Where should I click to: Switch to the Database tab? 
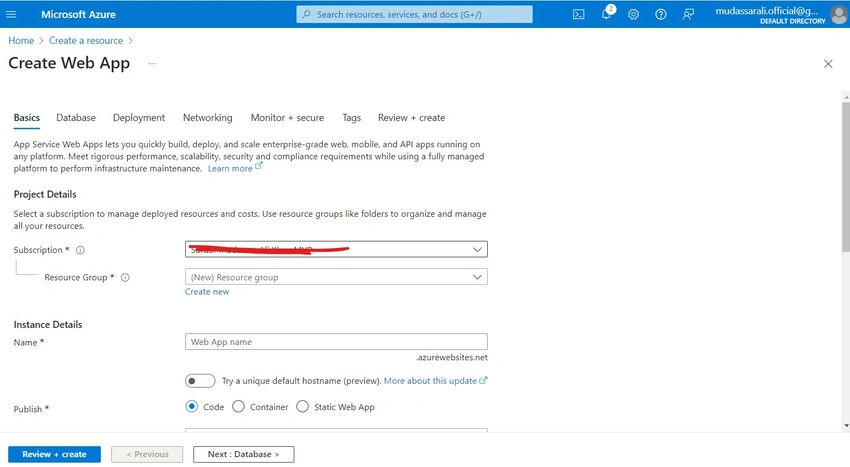click(76, 118)
